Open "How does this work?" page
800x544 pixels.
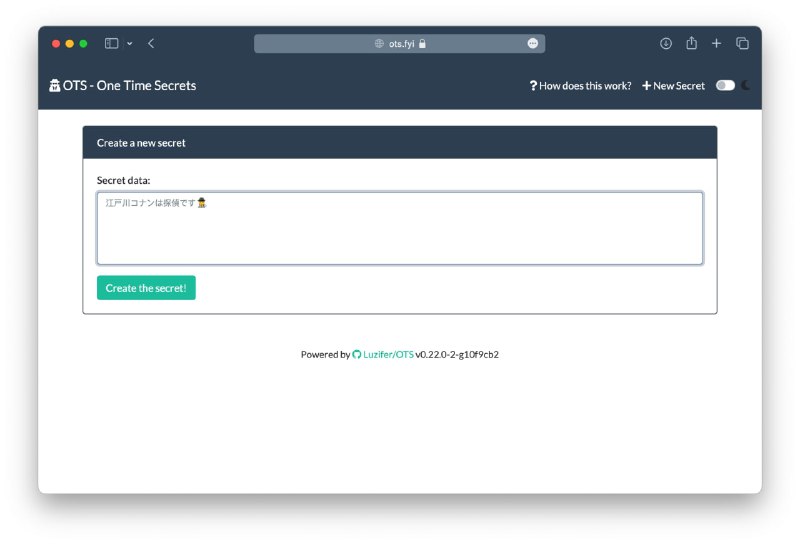point(581,86)
